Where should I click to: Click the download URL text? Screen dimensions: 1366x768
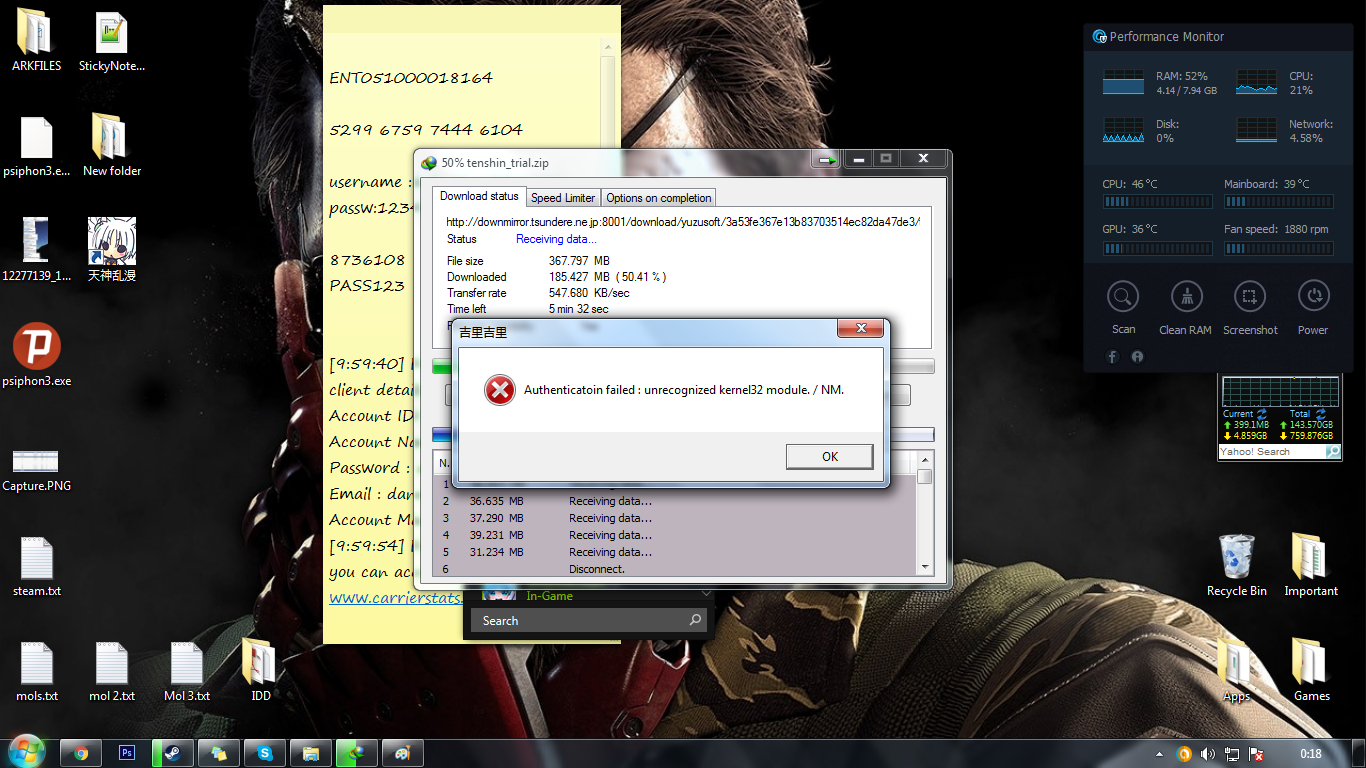pyautogui.click(x=683, y=222)
